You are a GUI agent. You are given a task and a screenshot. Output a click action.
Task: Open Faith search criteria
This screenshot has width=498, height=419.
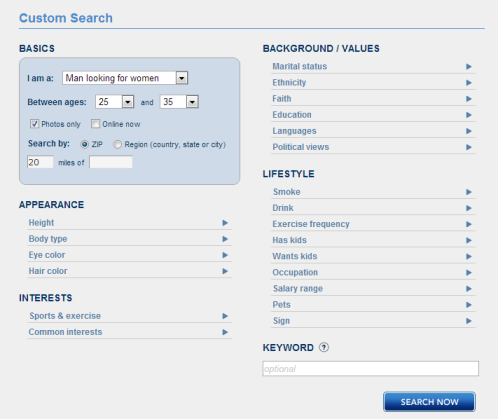pyautogui.click(x=373, y=99)
